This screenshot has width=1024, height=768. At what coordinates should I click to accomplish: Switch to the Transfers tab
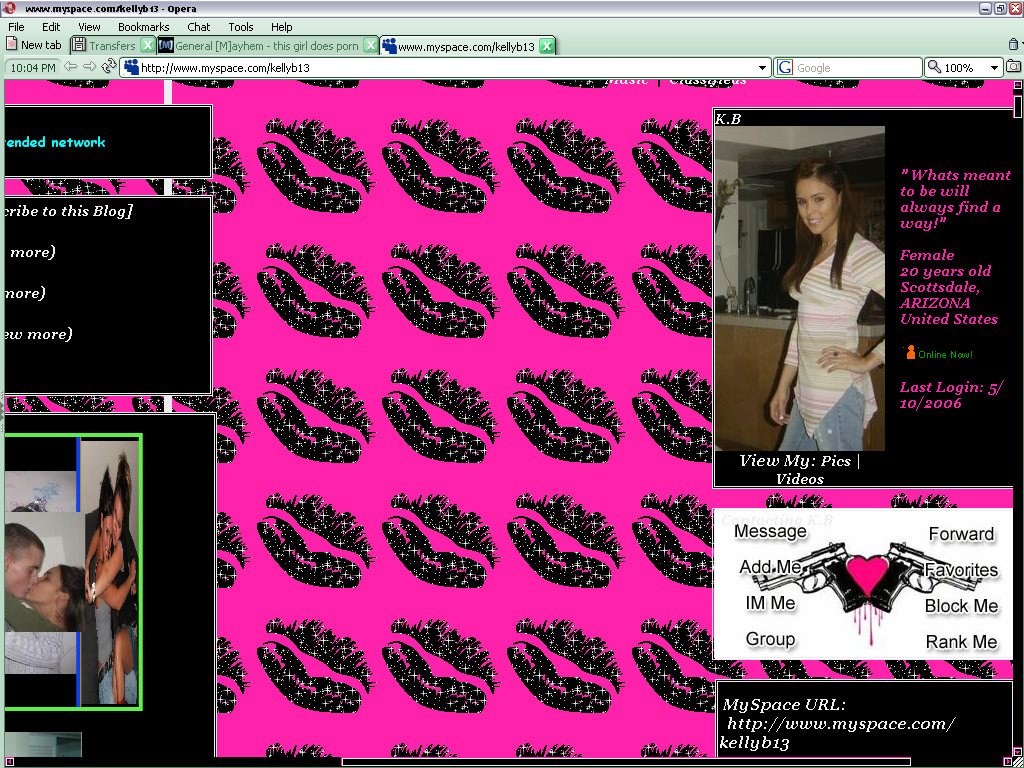111,46
